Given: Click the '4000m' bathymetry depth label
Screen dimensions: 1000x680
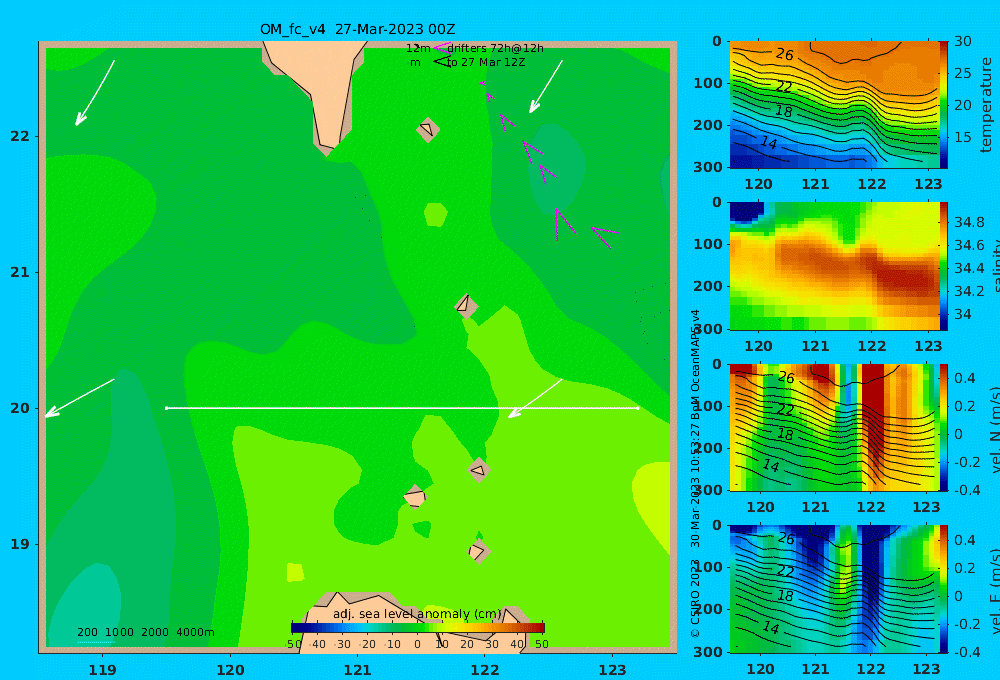Looking at the screenshot, I should pos(195,632).
